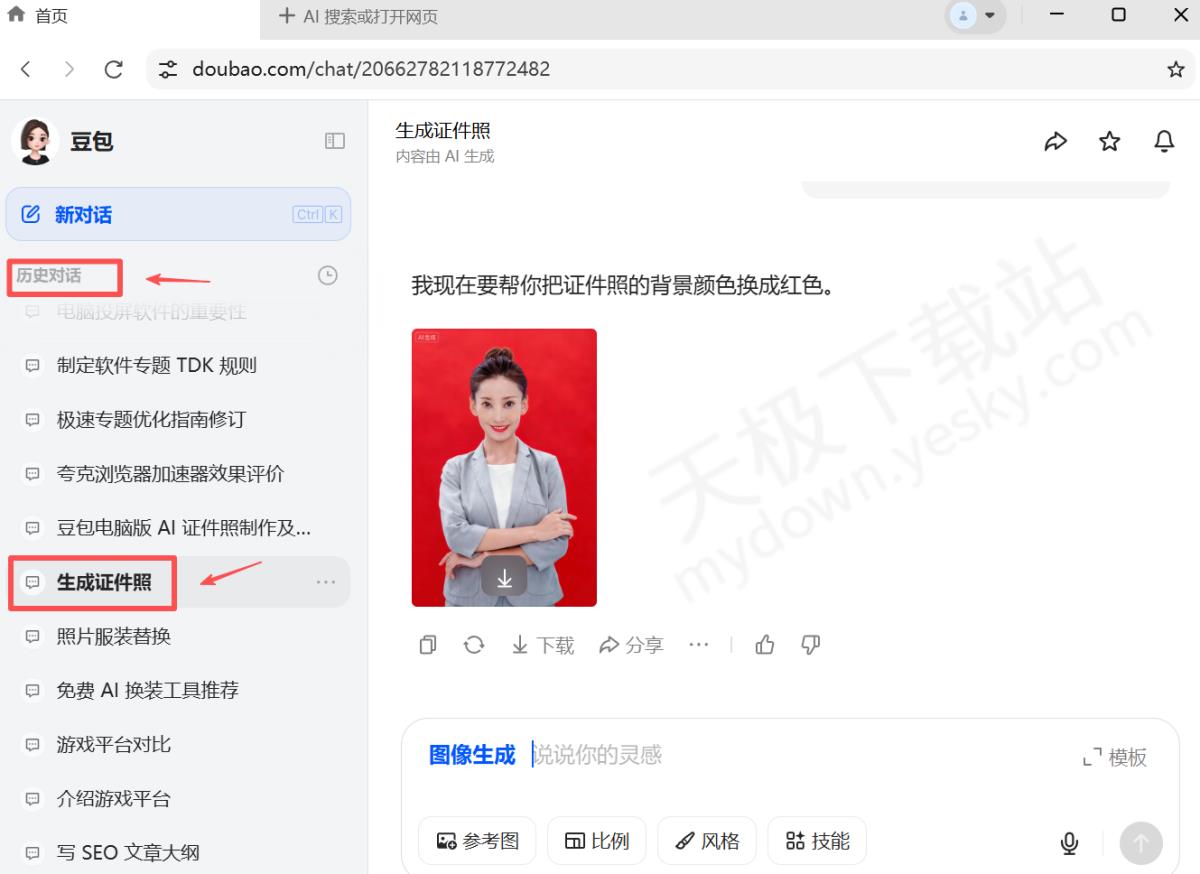This screenshot has height=874, width=1200.
Task: Expand the profile dropdown in title bar
Action: [x=975, y=16]
